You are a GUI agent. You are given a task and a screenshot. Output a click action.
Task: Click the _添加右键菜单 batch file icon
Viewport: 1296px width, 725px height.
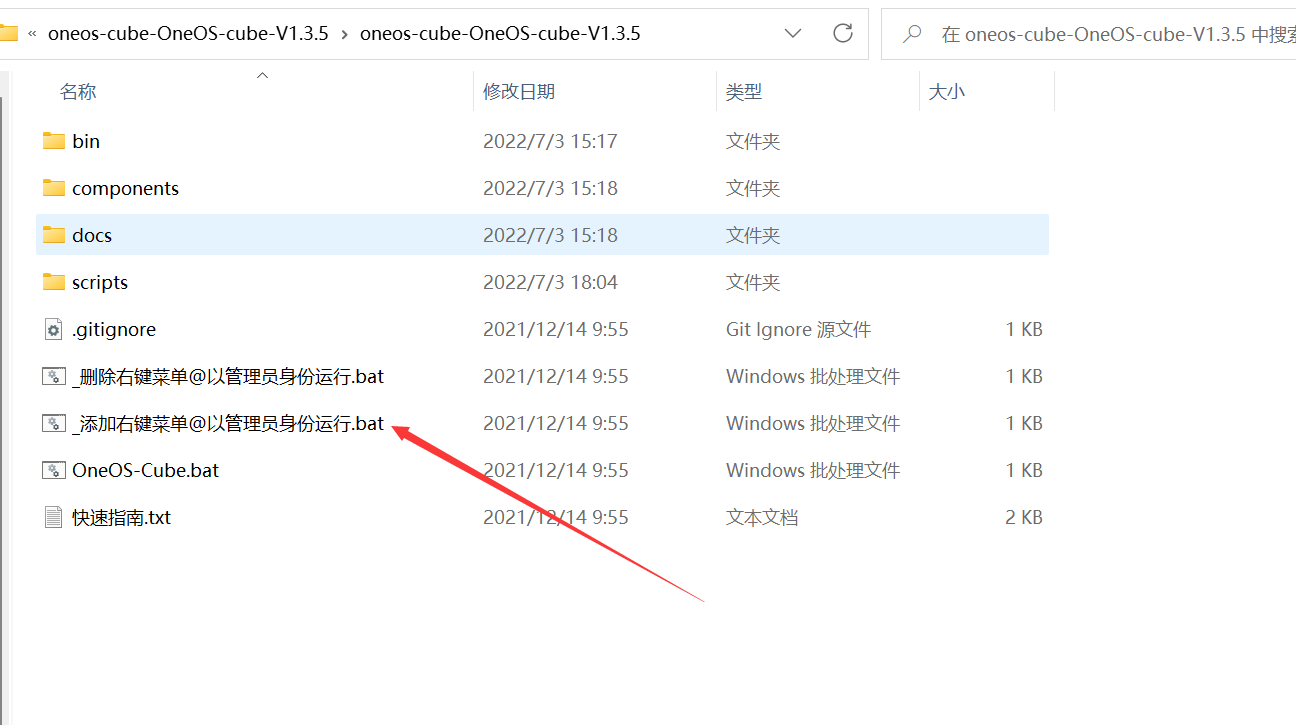point(54,423)
